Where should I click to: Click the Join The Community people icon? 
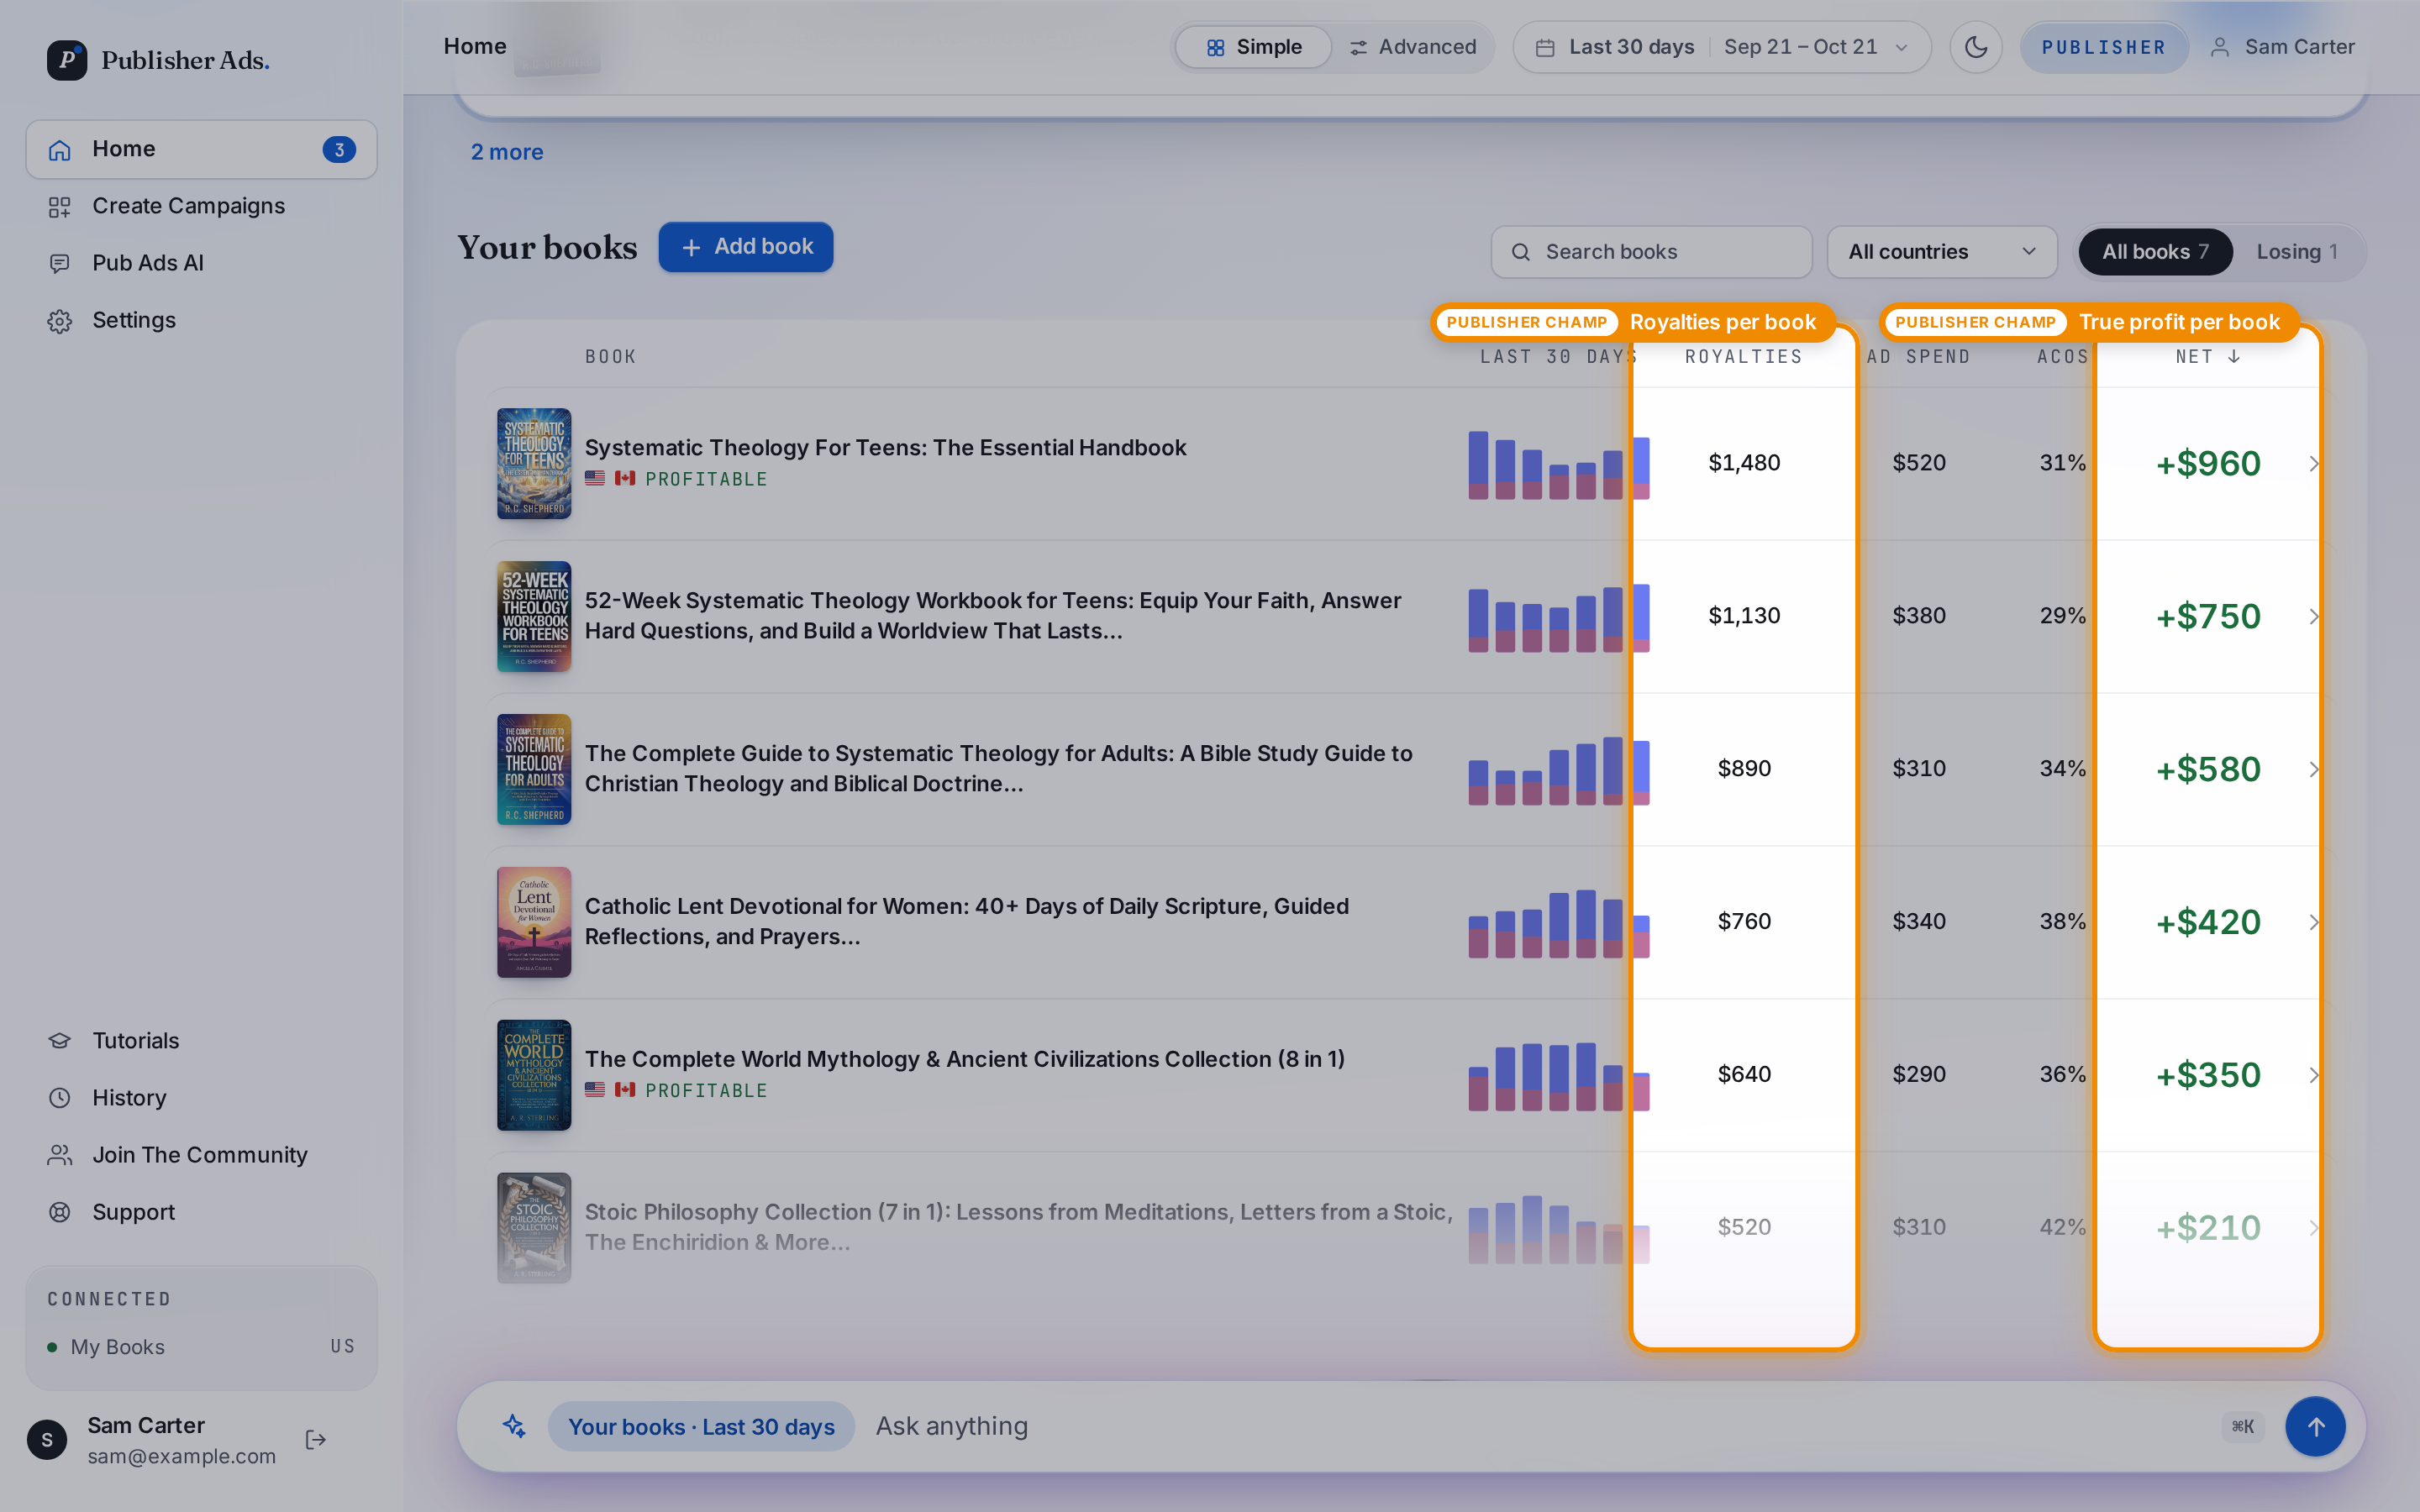pos(60,1155)
